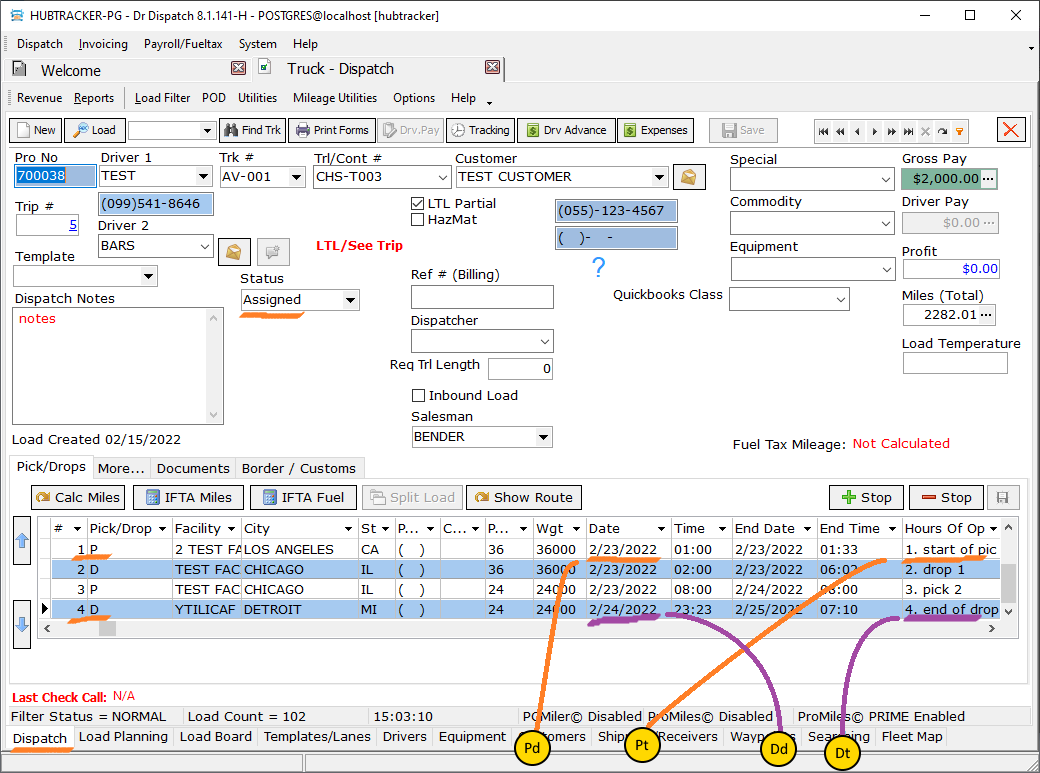Open Print Forms from the toolbar

(331, 130)
